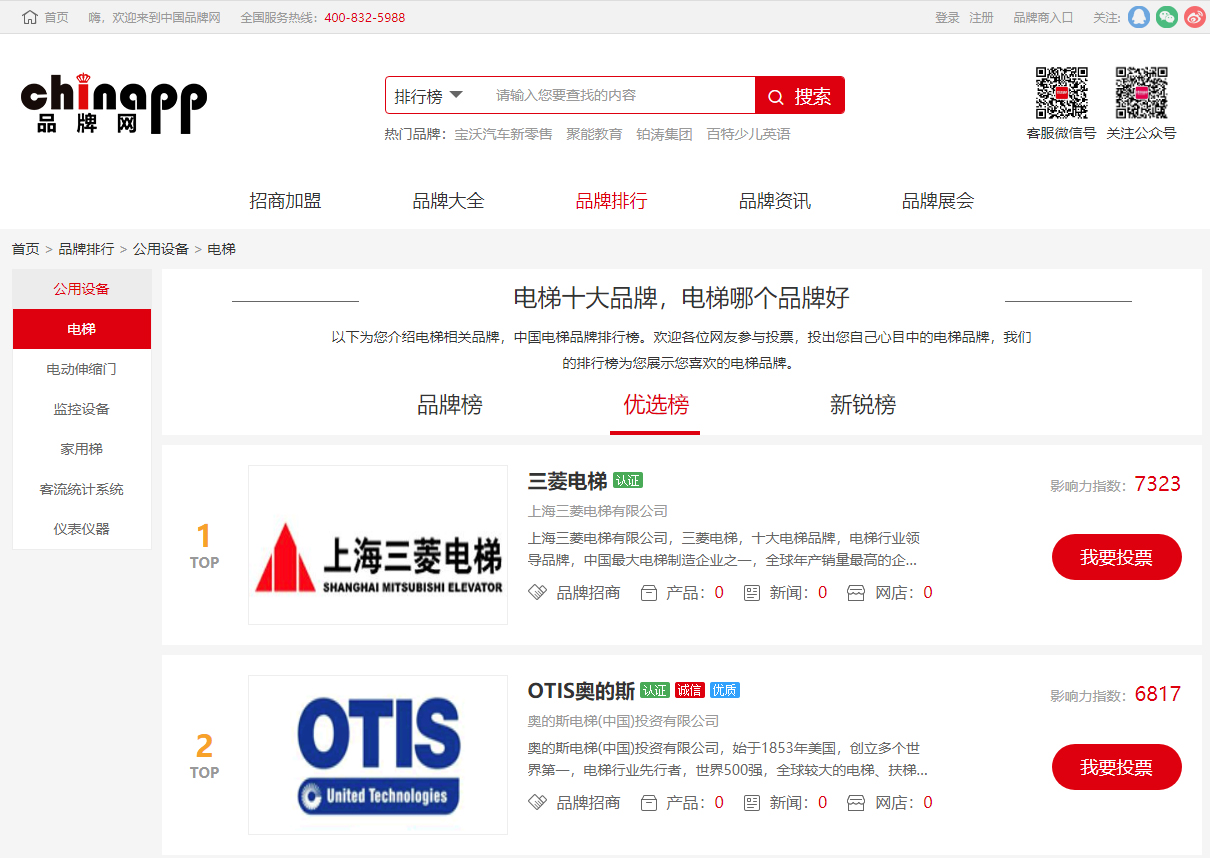Select 仪表仪器 in the sidebar
1210x858 pixels.
82,529
